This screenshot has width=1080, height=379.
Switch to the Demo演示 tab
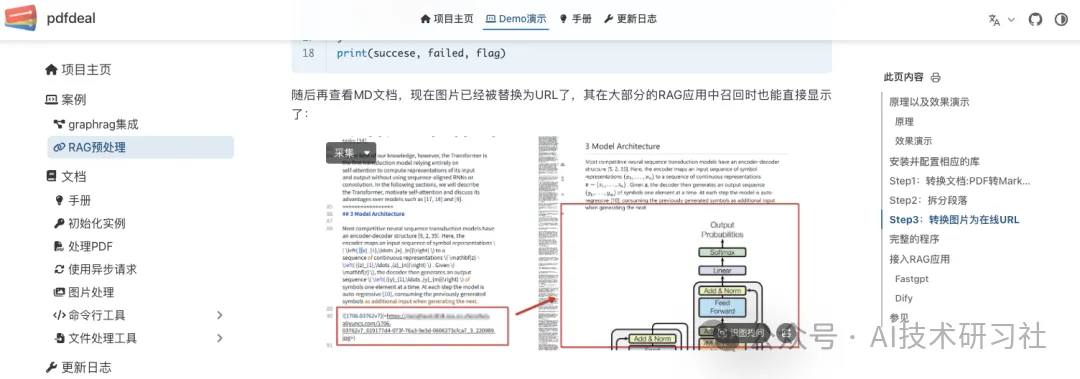click(x=516, y=19)
